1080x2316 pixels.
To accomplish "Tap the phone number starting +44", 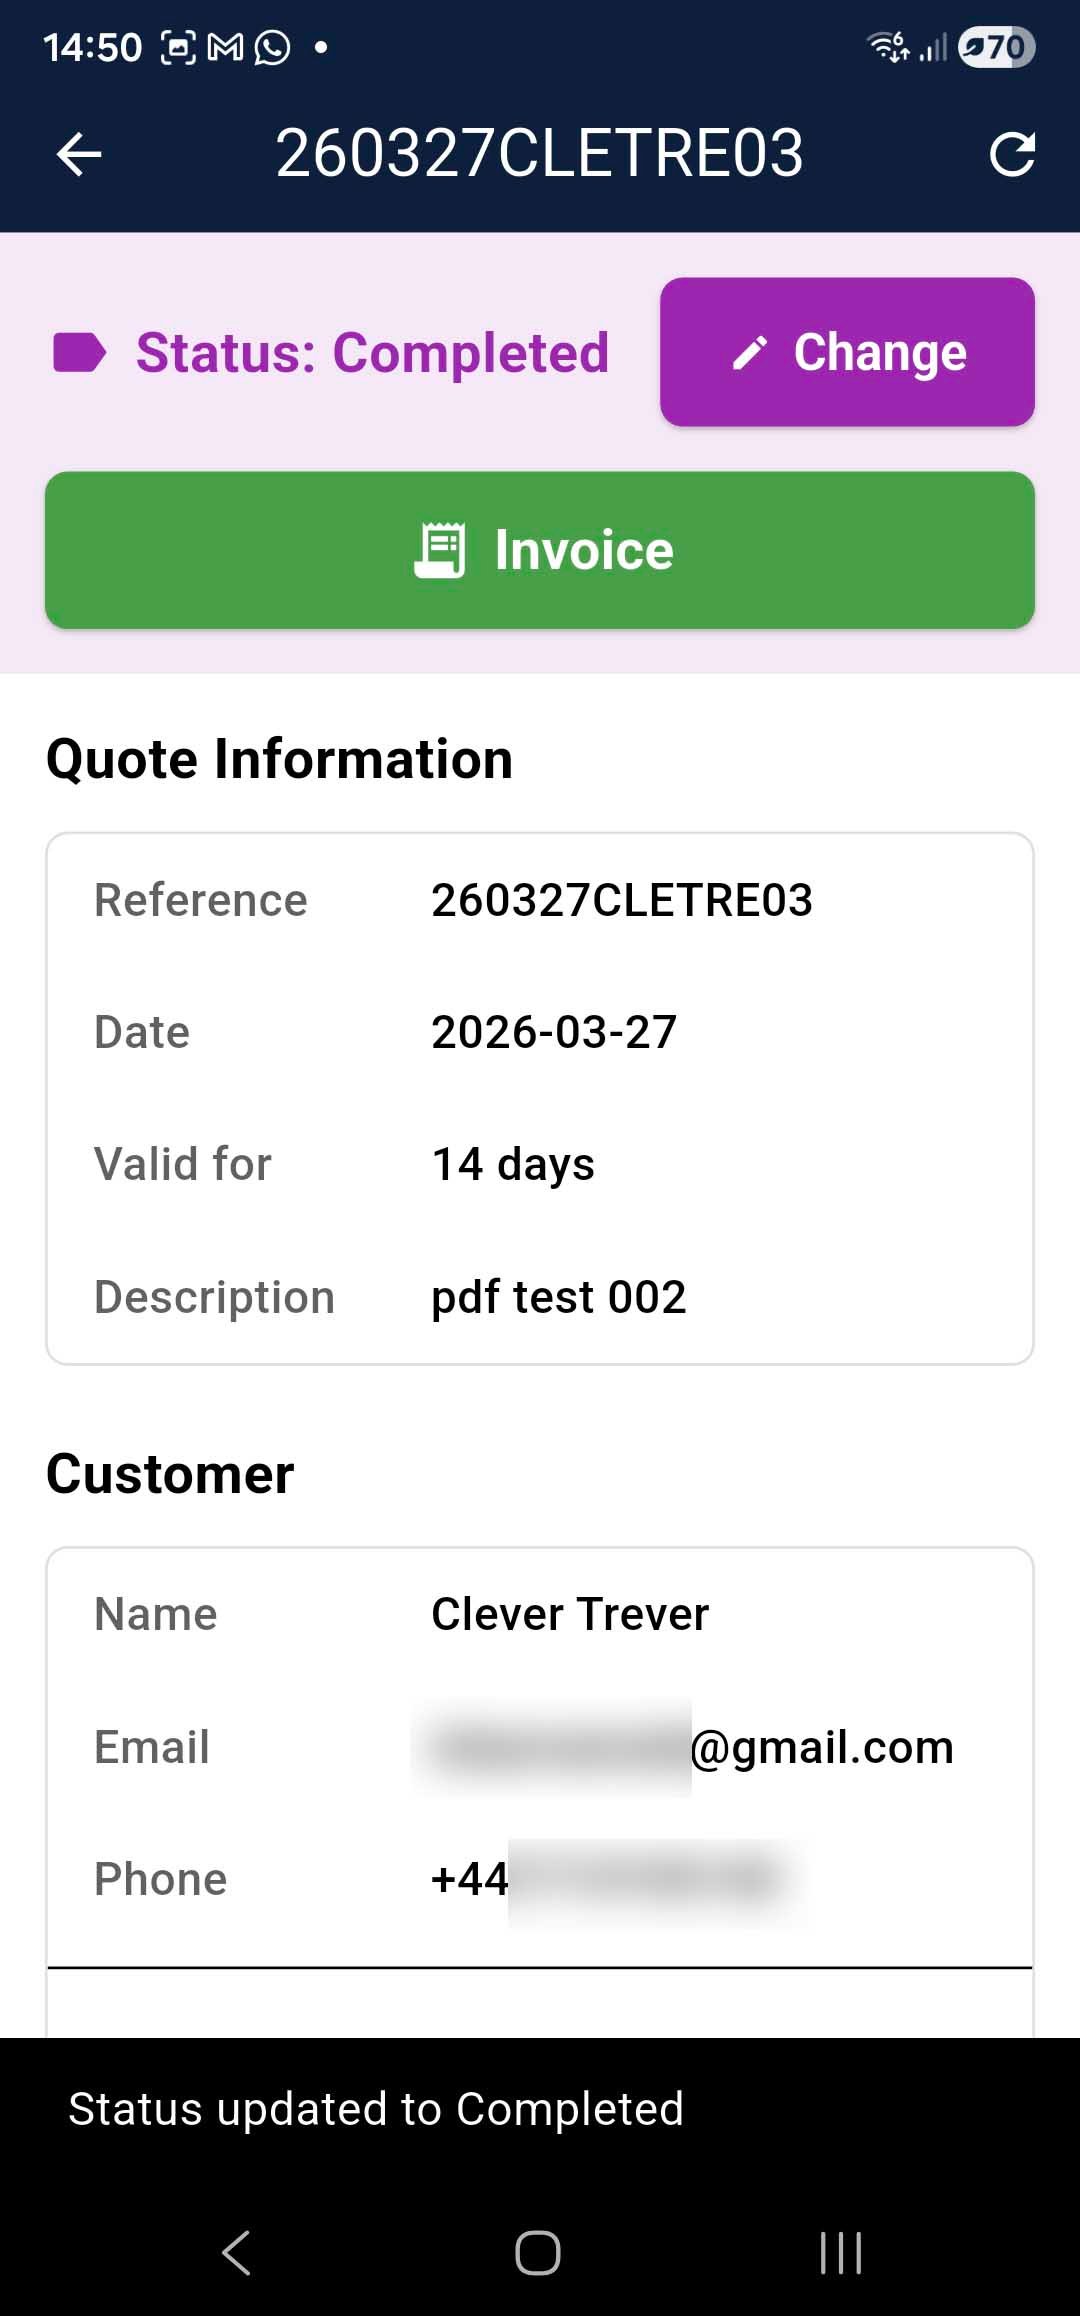I will (600, 1878).
